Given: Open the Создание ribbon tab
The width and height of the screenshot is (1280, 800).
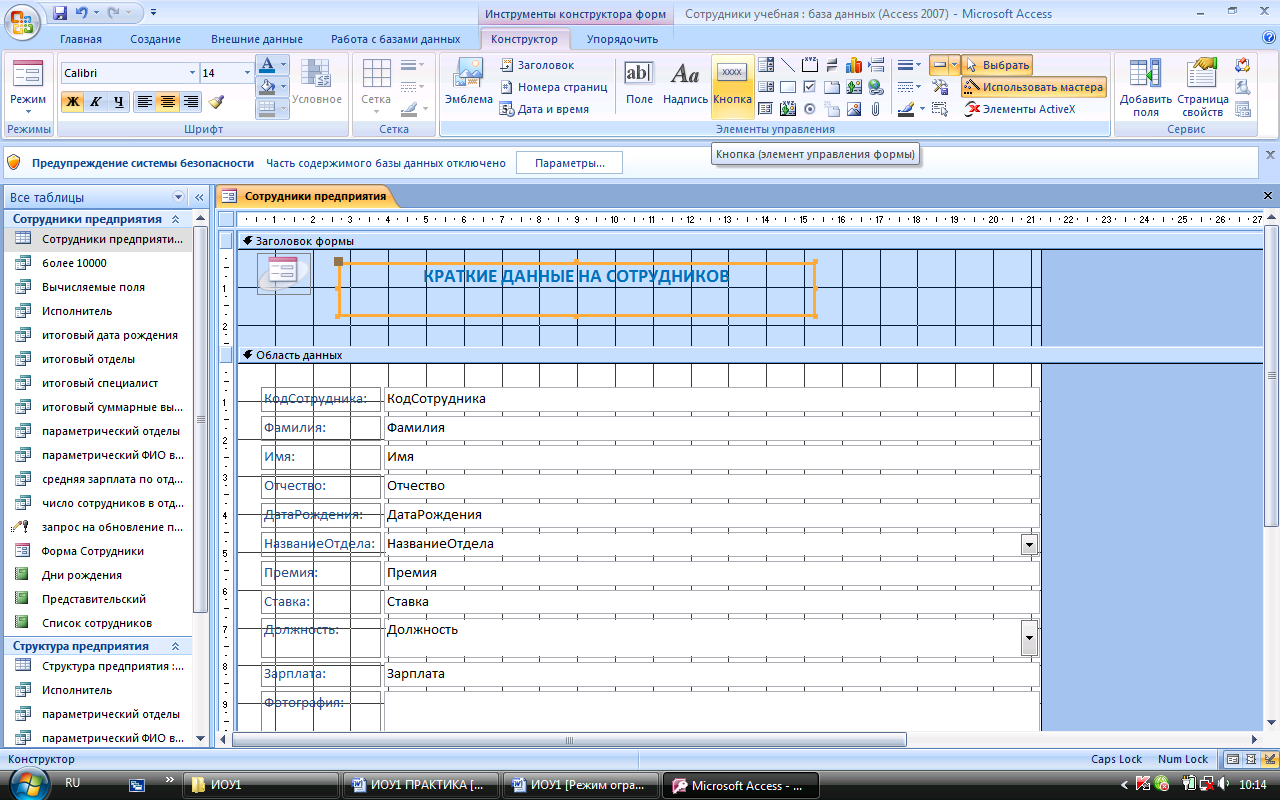Looking at the screenshot, I should [x=155, y=39].
